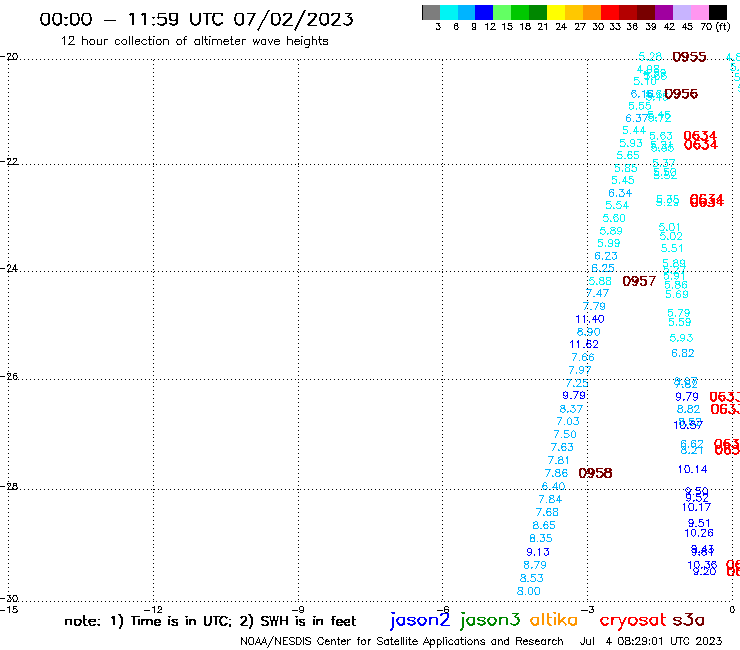Click the 8.35 wave height reading
Screen dimensions: 740x650
pos(541,538)
